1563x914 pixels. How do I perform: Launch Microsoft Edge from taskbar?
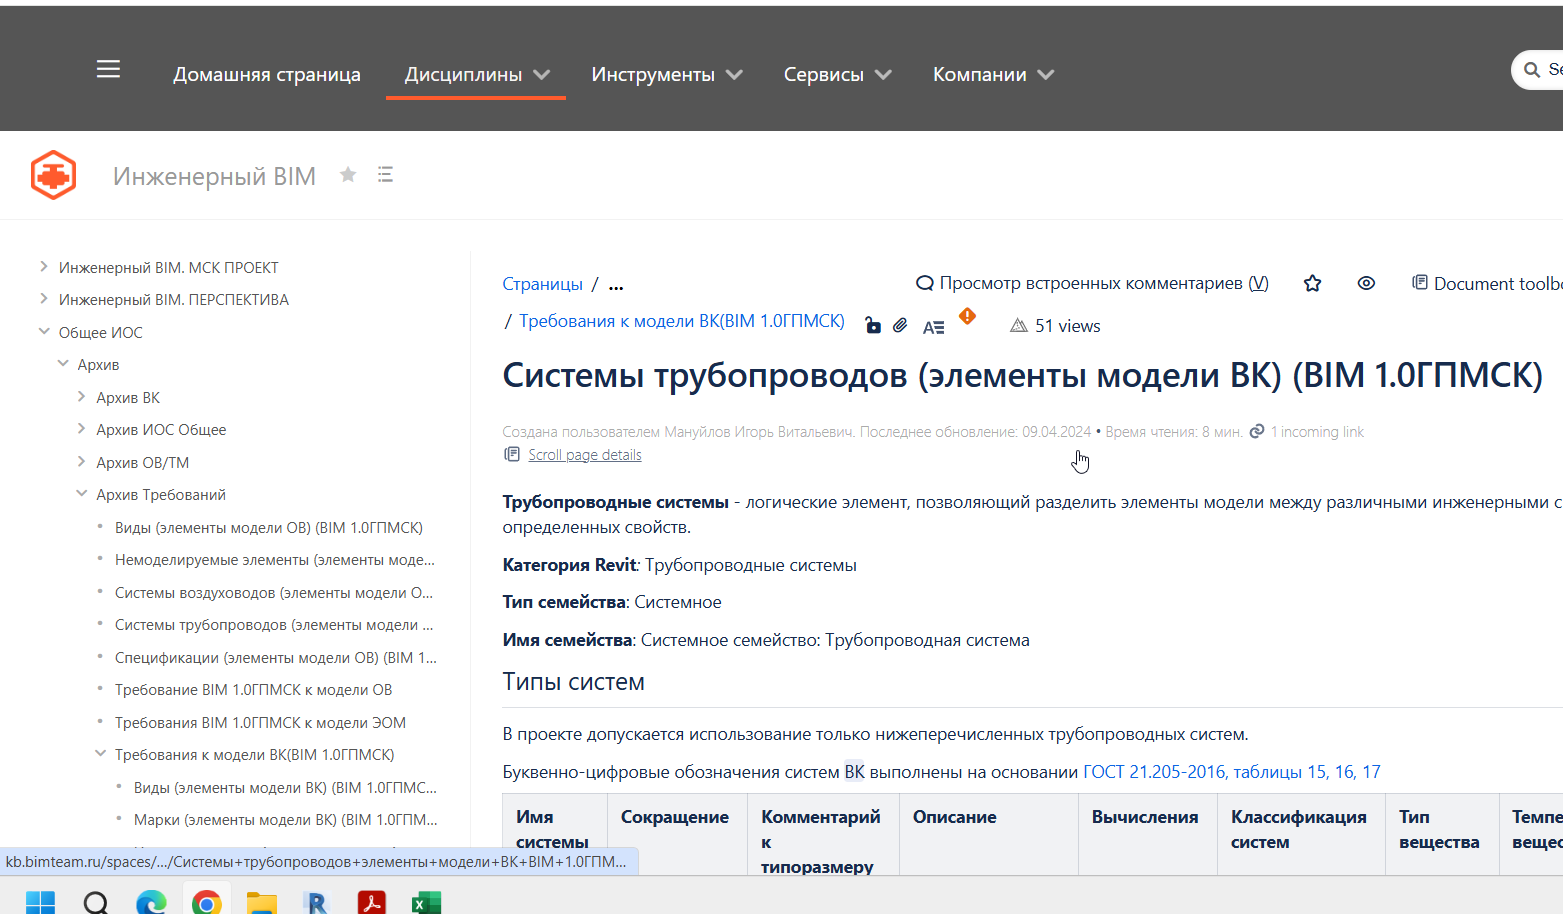click(x=151, y=902)
